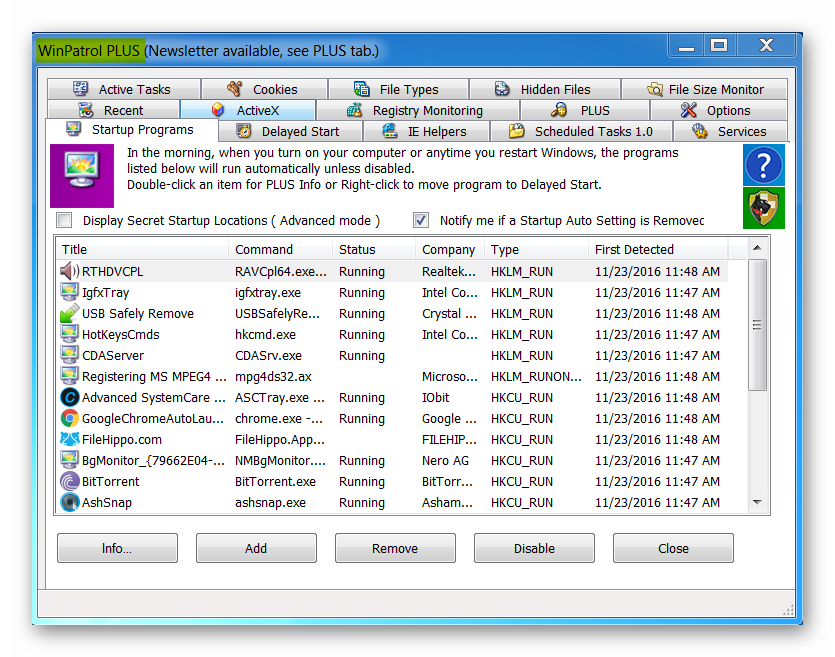The image size is (835, 657).
Task: Click the purple monitor startup icon
Action: point(81,176)
